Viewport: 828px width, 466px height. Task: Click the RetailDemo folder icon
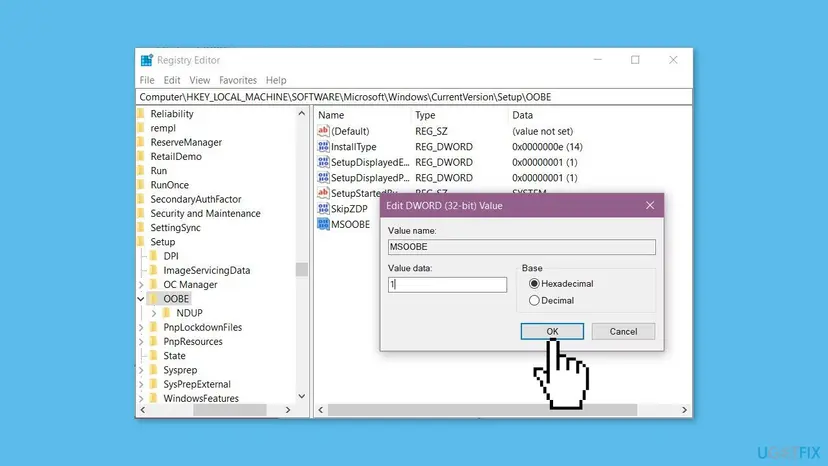tap(140, 156)
